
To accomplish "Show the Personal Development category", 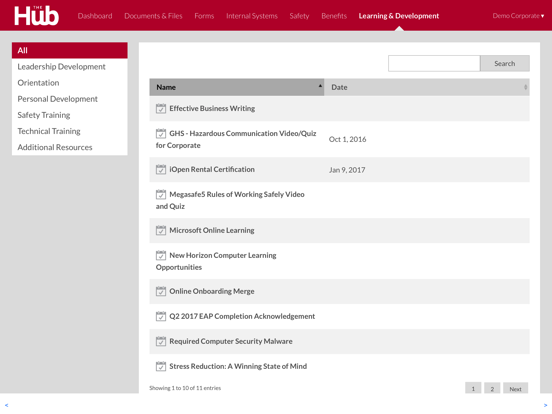I will 70,99.
